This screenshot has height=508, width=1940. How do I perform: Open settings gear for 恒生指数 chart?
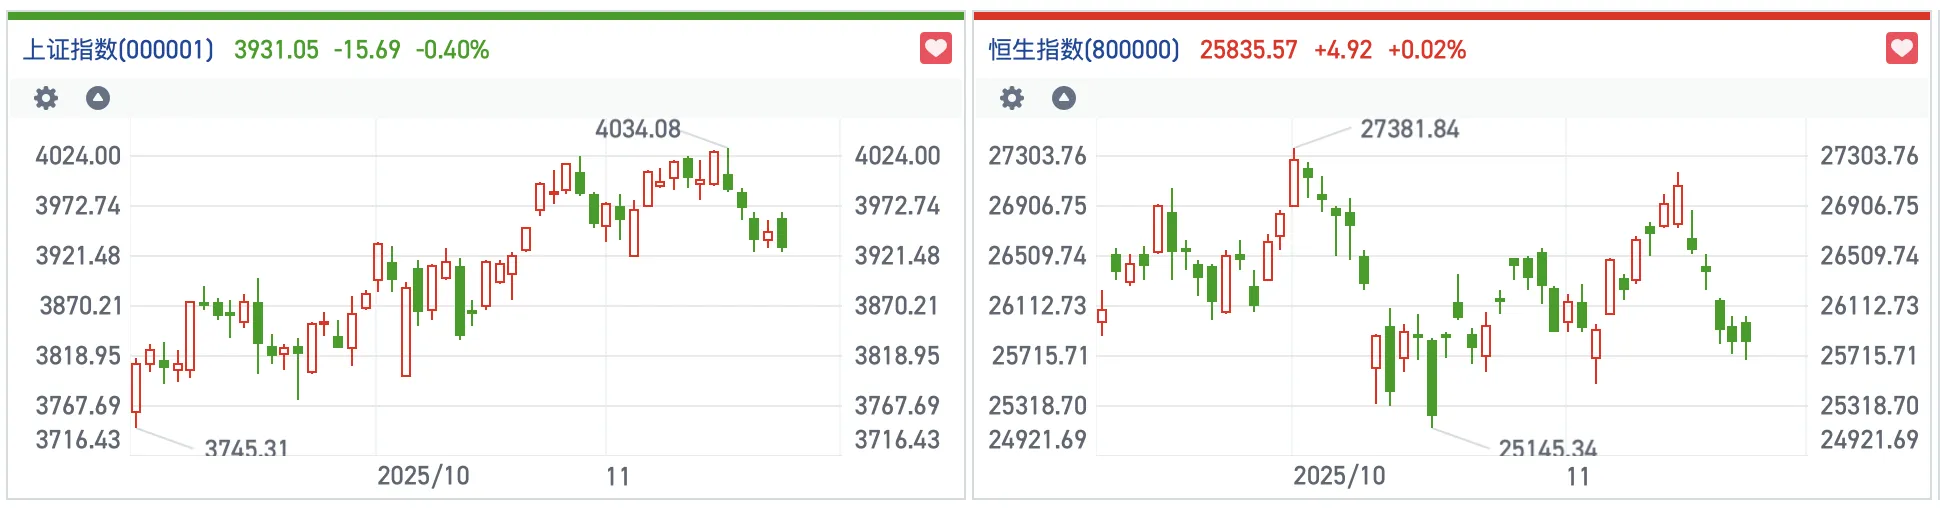(1012, 98)
